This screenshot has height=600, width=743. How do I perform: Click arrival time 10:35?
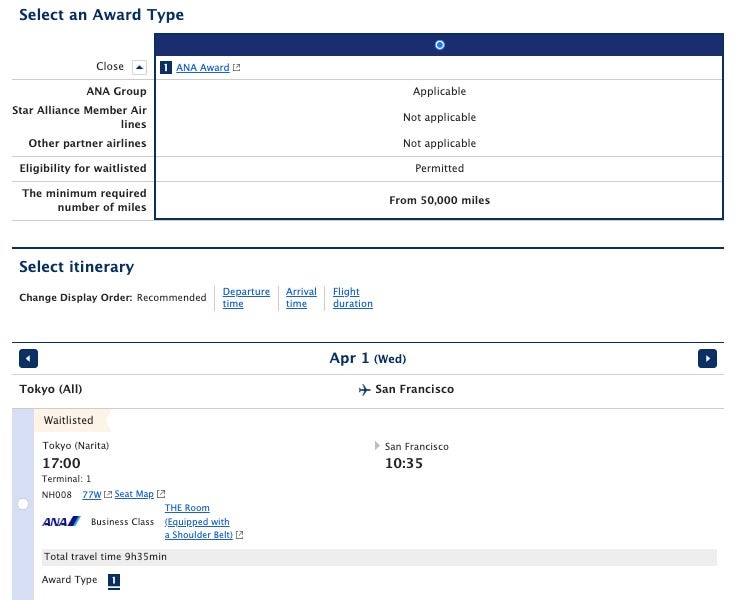click(404, 464)
